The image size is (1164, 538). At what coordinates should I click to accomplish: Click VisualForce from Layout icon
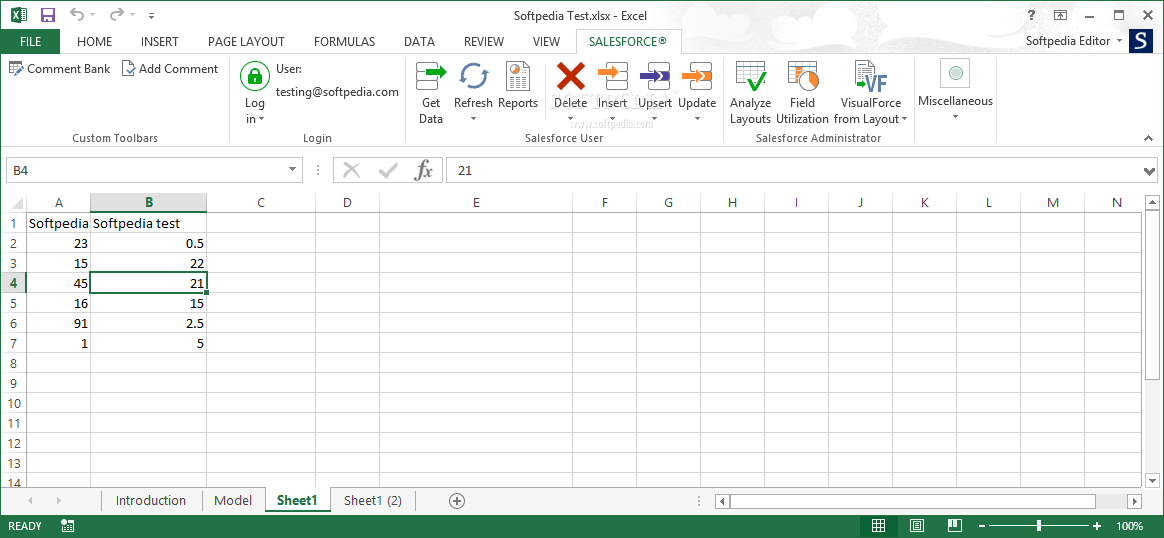point(871,76)
